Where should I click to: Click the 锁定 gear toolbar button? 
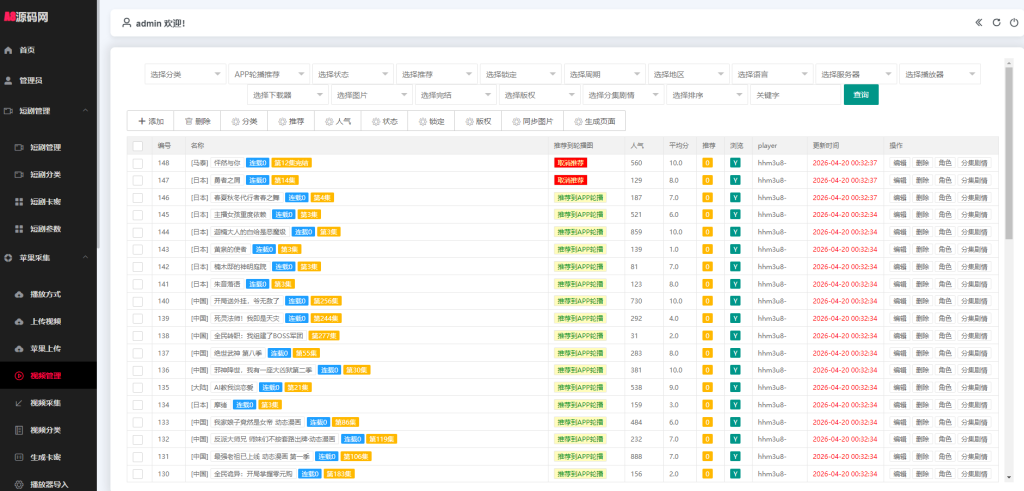(x=431, y=121)
